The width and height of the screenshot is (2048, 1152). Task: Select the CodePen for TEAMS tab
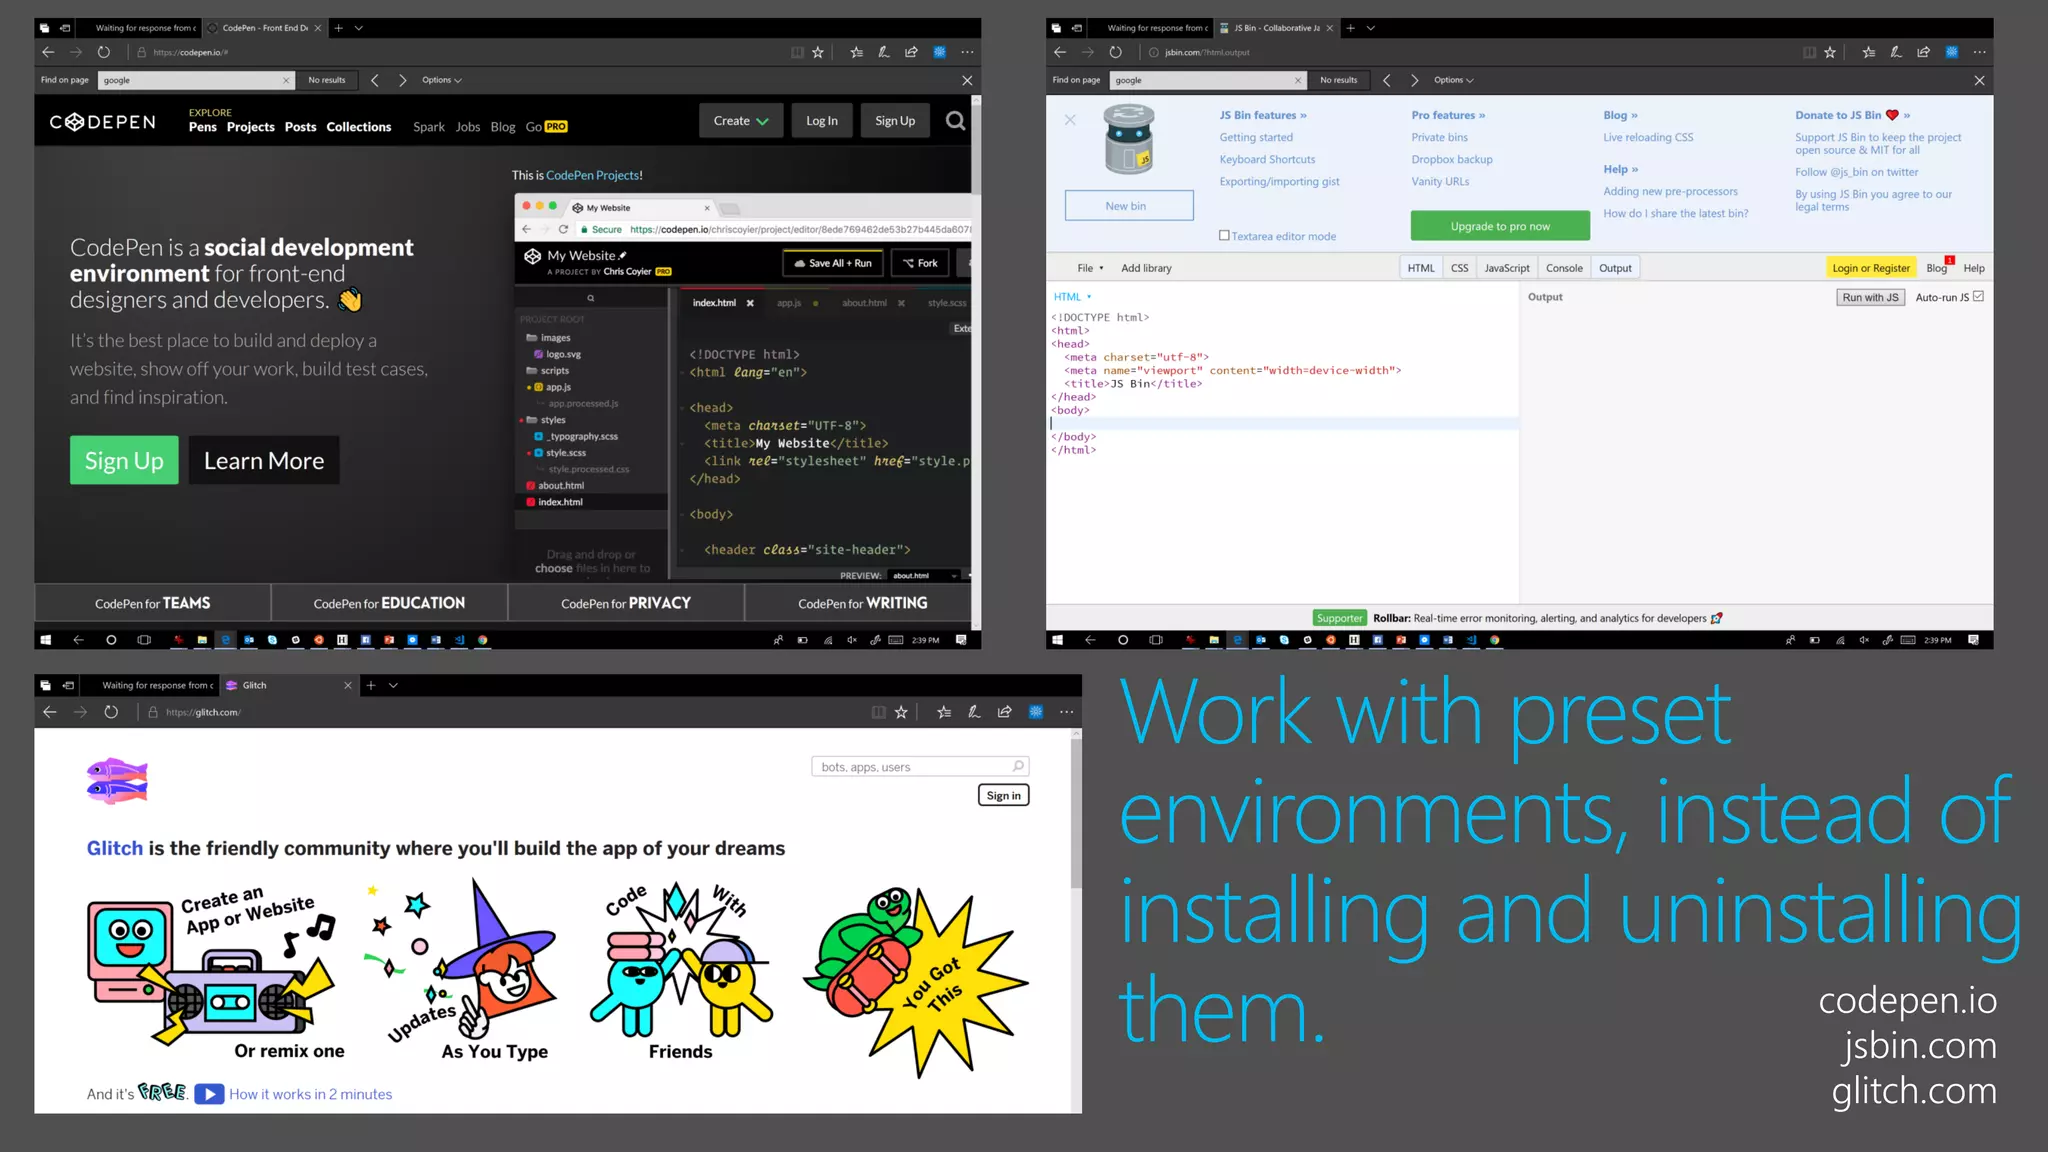point(152,603)
